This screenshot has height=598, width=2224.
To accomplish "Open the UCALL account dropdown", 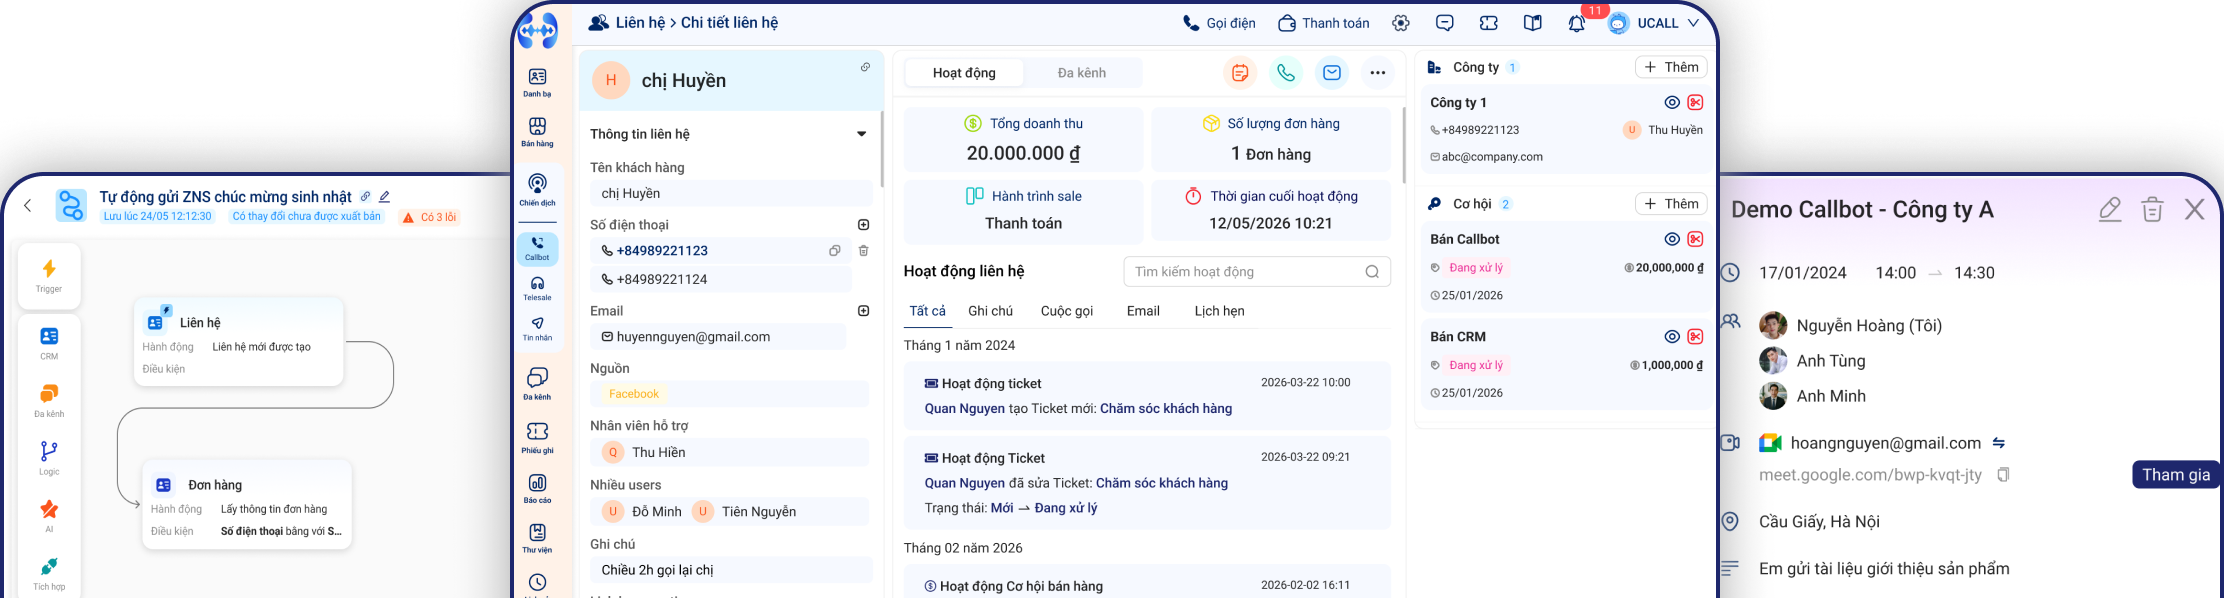I will point(1653,23).
